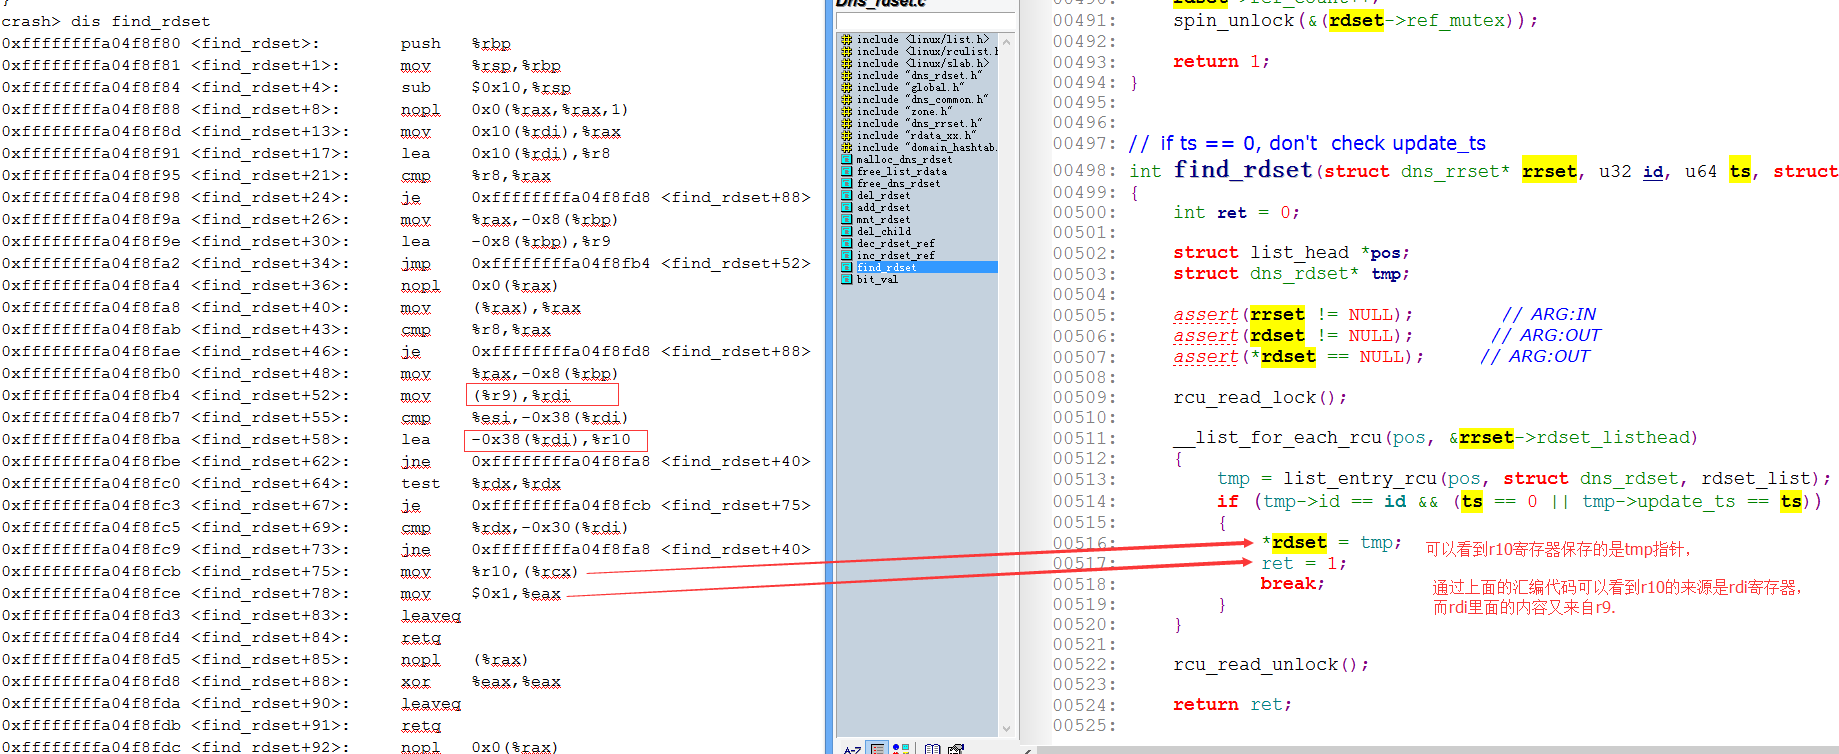Go to the inc_rdset_ref symbol

click(896, 255)
